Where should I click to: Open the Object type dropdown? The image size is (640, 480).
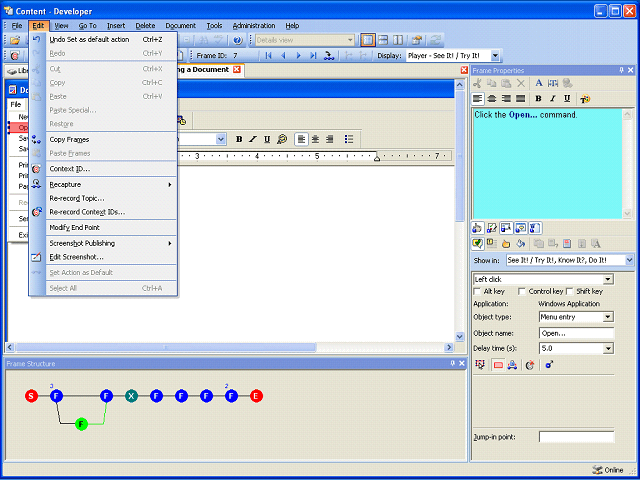click(x=608, y=317)
